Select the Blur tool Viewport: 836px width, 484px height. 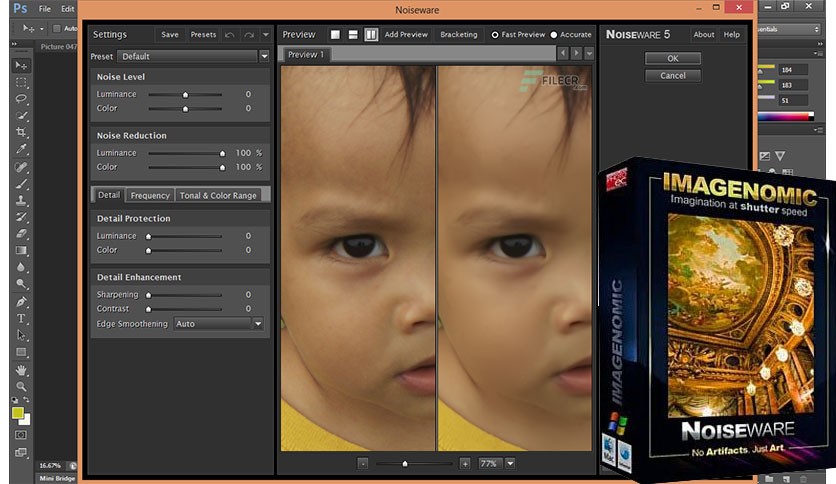(x=21, y=267)
